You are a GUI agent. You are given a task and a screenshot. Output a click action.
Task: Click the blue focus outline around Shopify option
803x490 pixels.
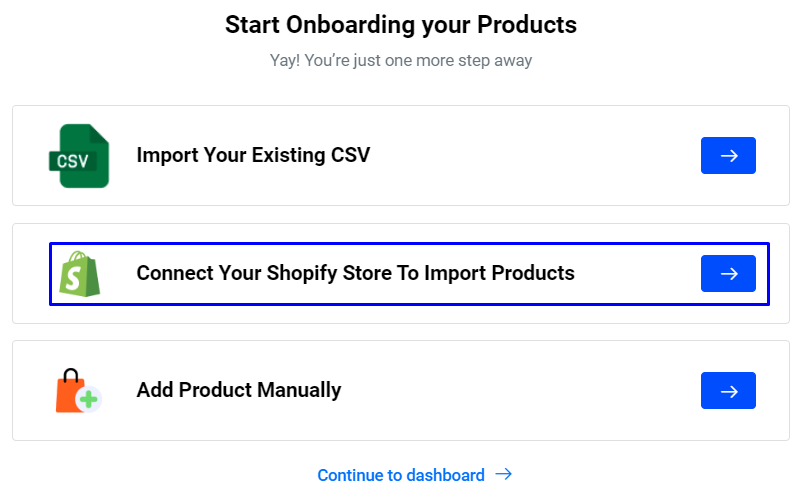tap(400, 244)
